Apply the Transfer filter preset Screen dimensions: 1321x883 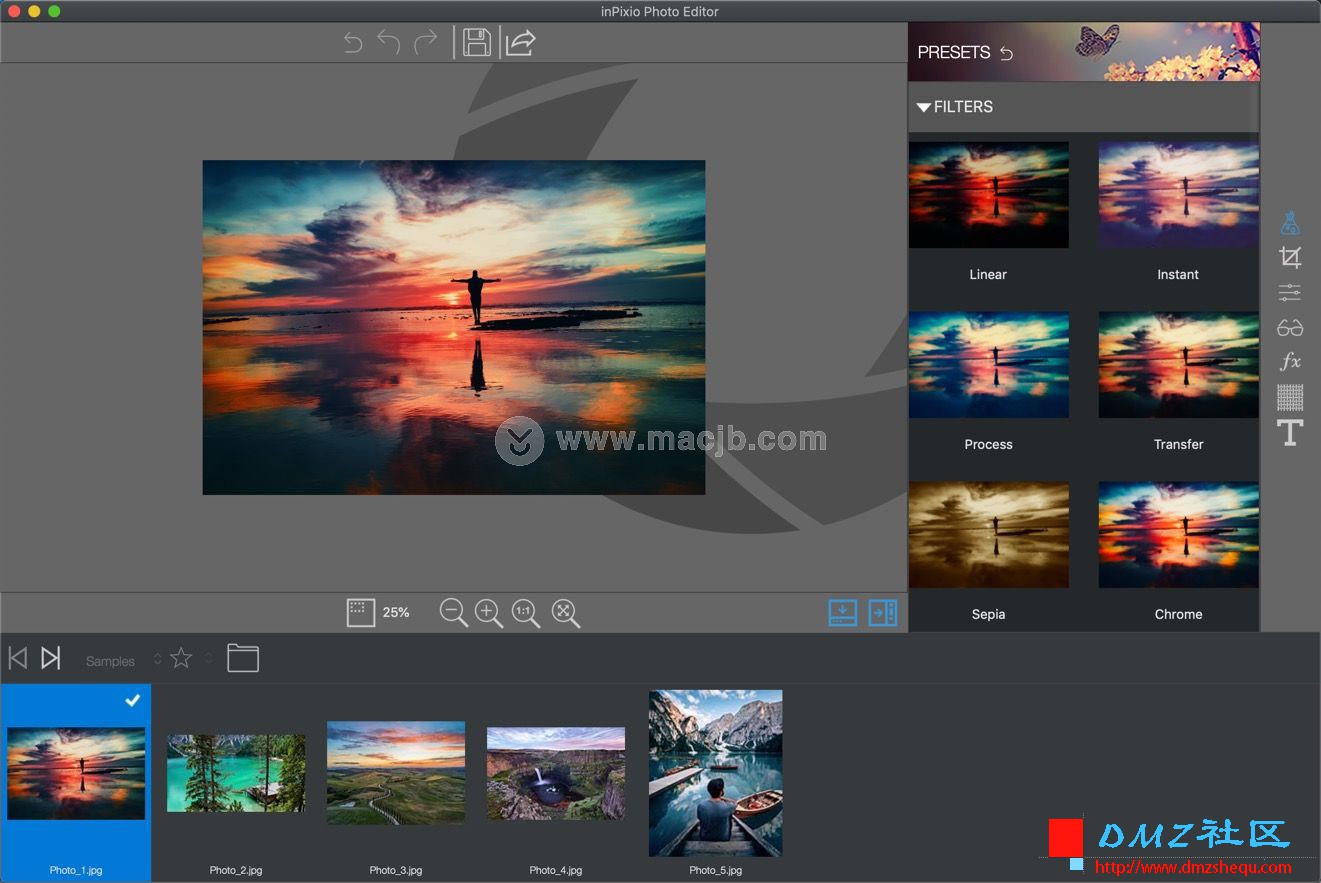(1179, 365)
